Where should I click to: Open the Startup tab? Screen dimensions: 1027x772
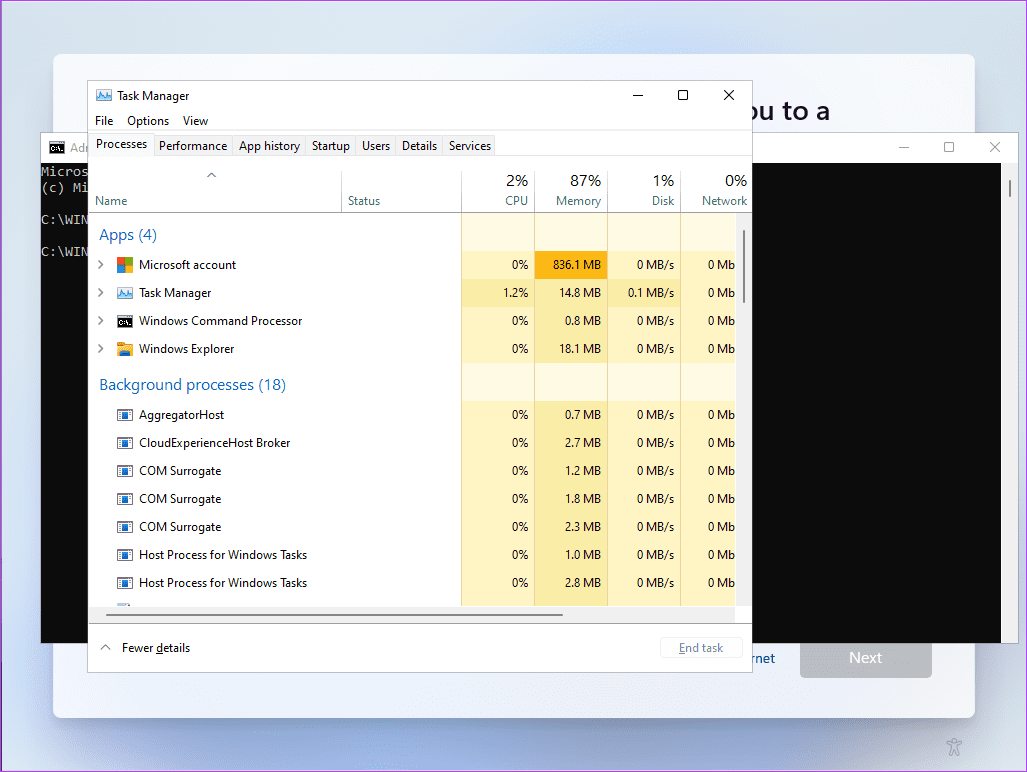[x=330, y=146]
